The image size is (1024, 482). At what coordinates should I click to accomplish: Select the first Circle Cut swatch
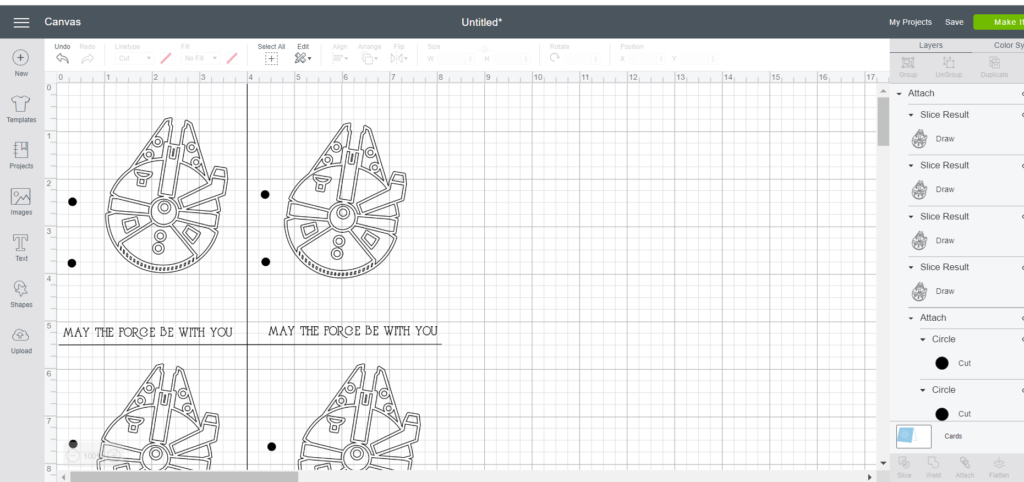pyautogui.click(x=942, y=363)
